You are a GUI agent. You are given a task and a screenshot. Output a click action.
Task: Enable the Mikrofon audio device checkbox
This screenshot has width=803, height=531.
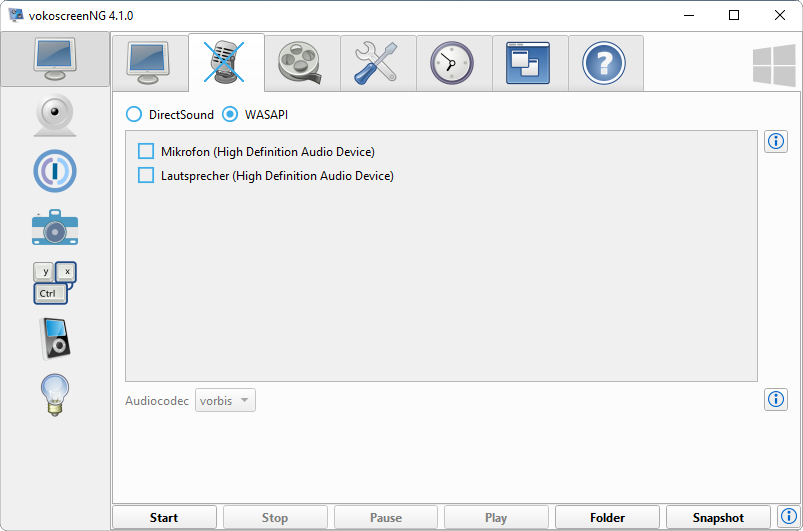click(146, 152)
